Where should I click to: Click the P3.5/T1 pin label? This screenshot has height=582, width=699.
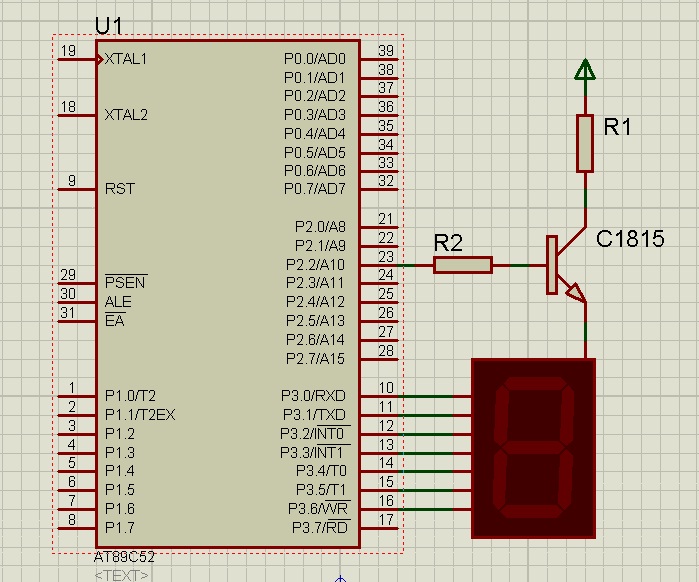point(321,490)
